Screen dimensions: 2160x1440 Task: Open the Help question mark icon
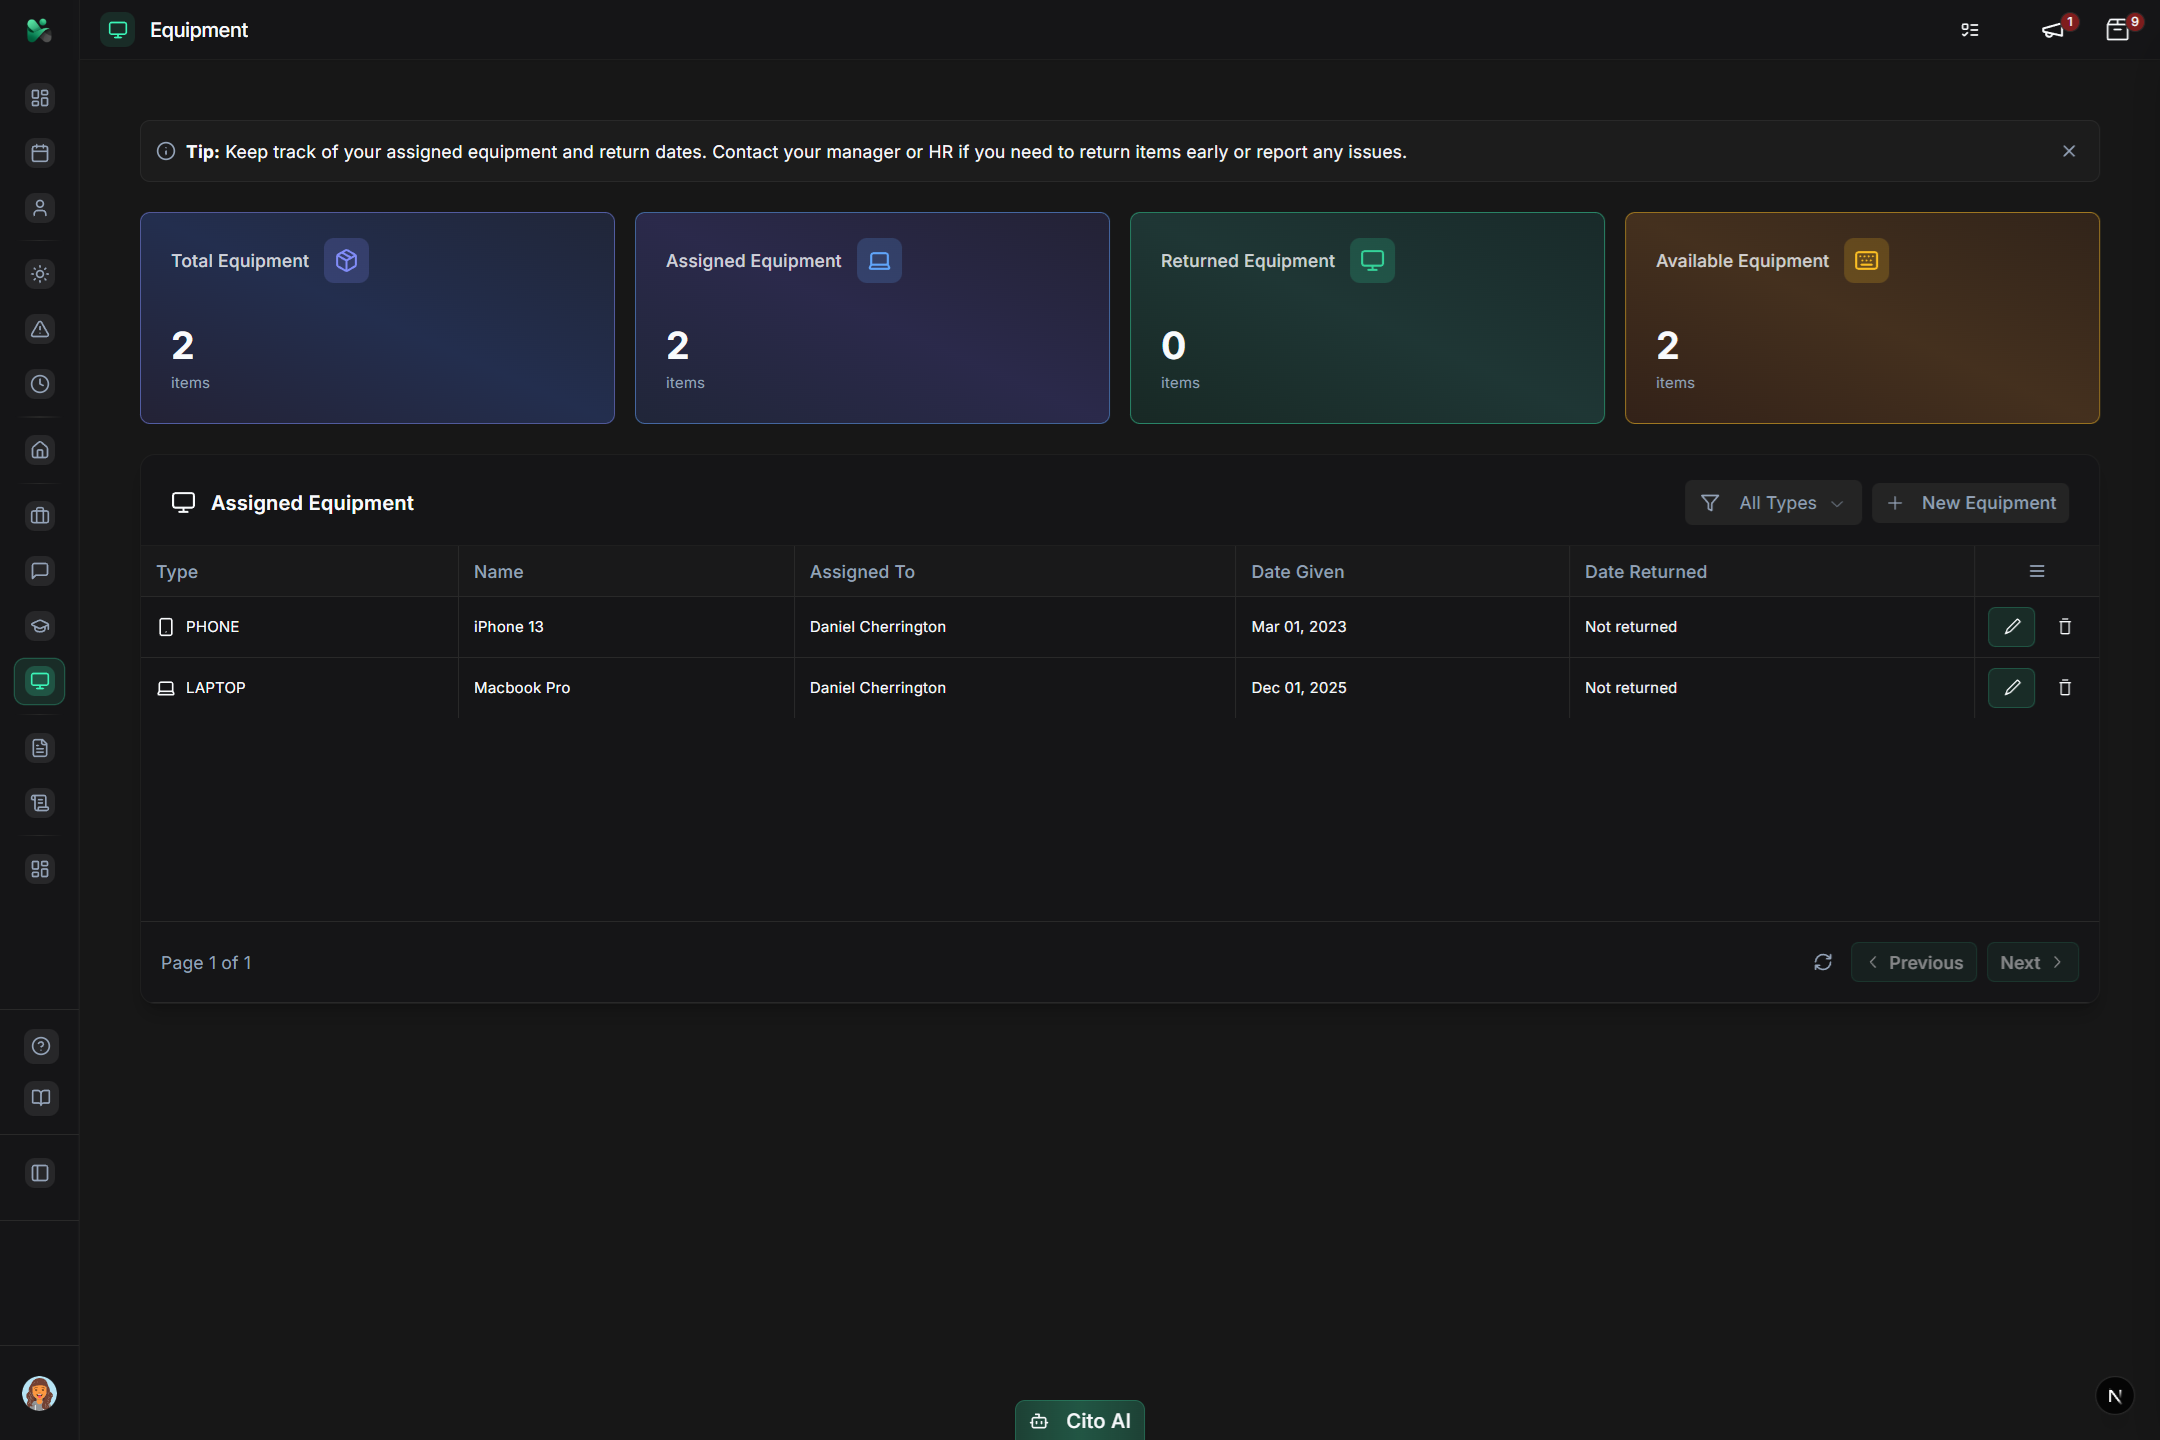coord(40,1046)
